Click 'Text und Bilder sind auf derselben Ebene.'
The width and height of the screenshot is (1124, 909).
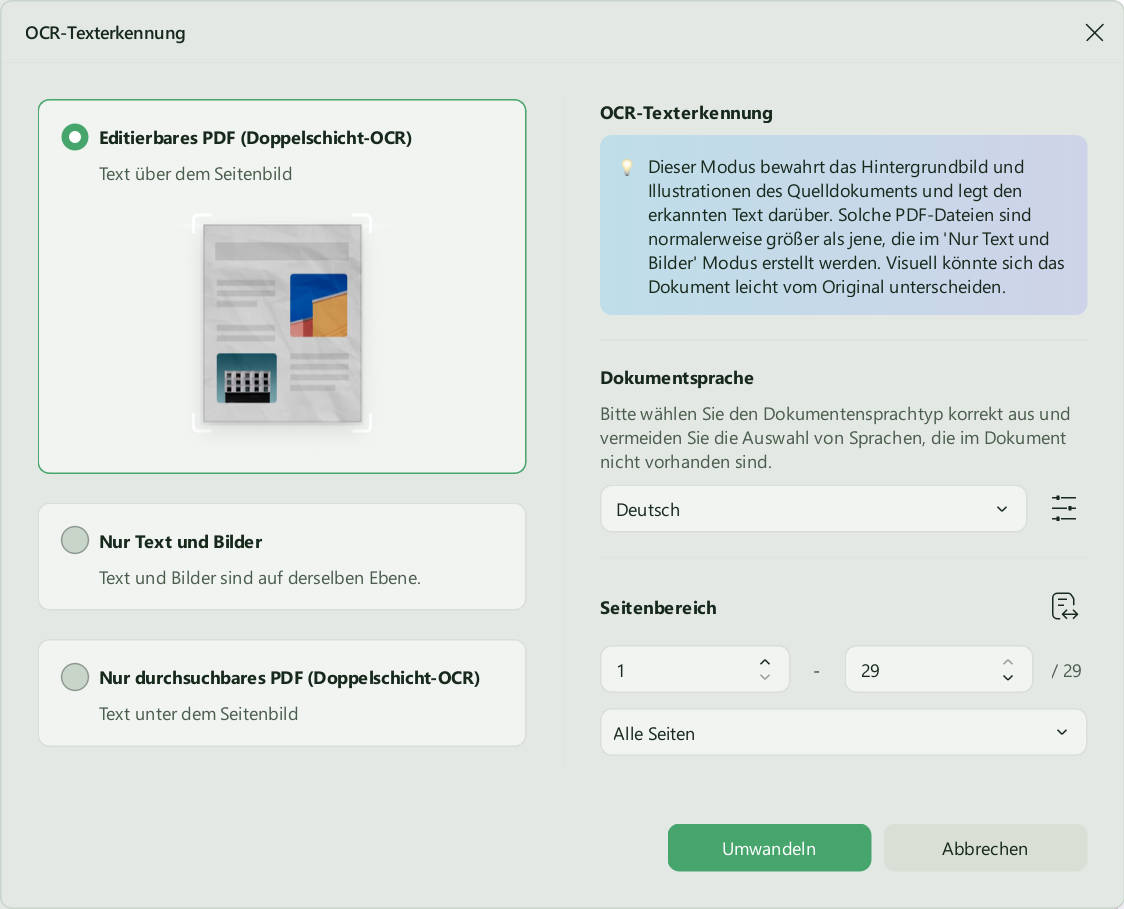(259, 578)
